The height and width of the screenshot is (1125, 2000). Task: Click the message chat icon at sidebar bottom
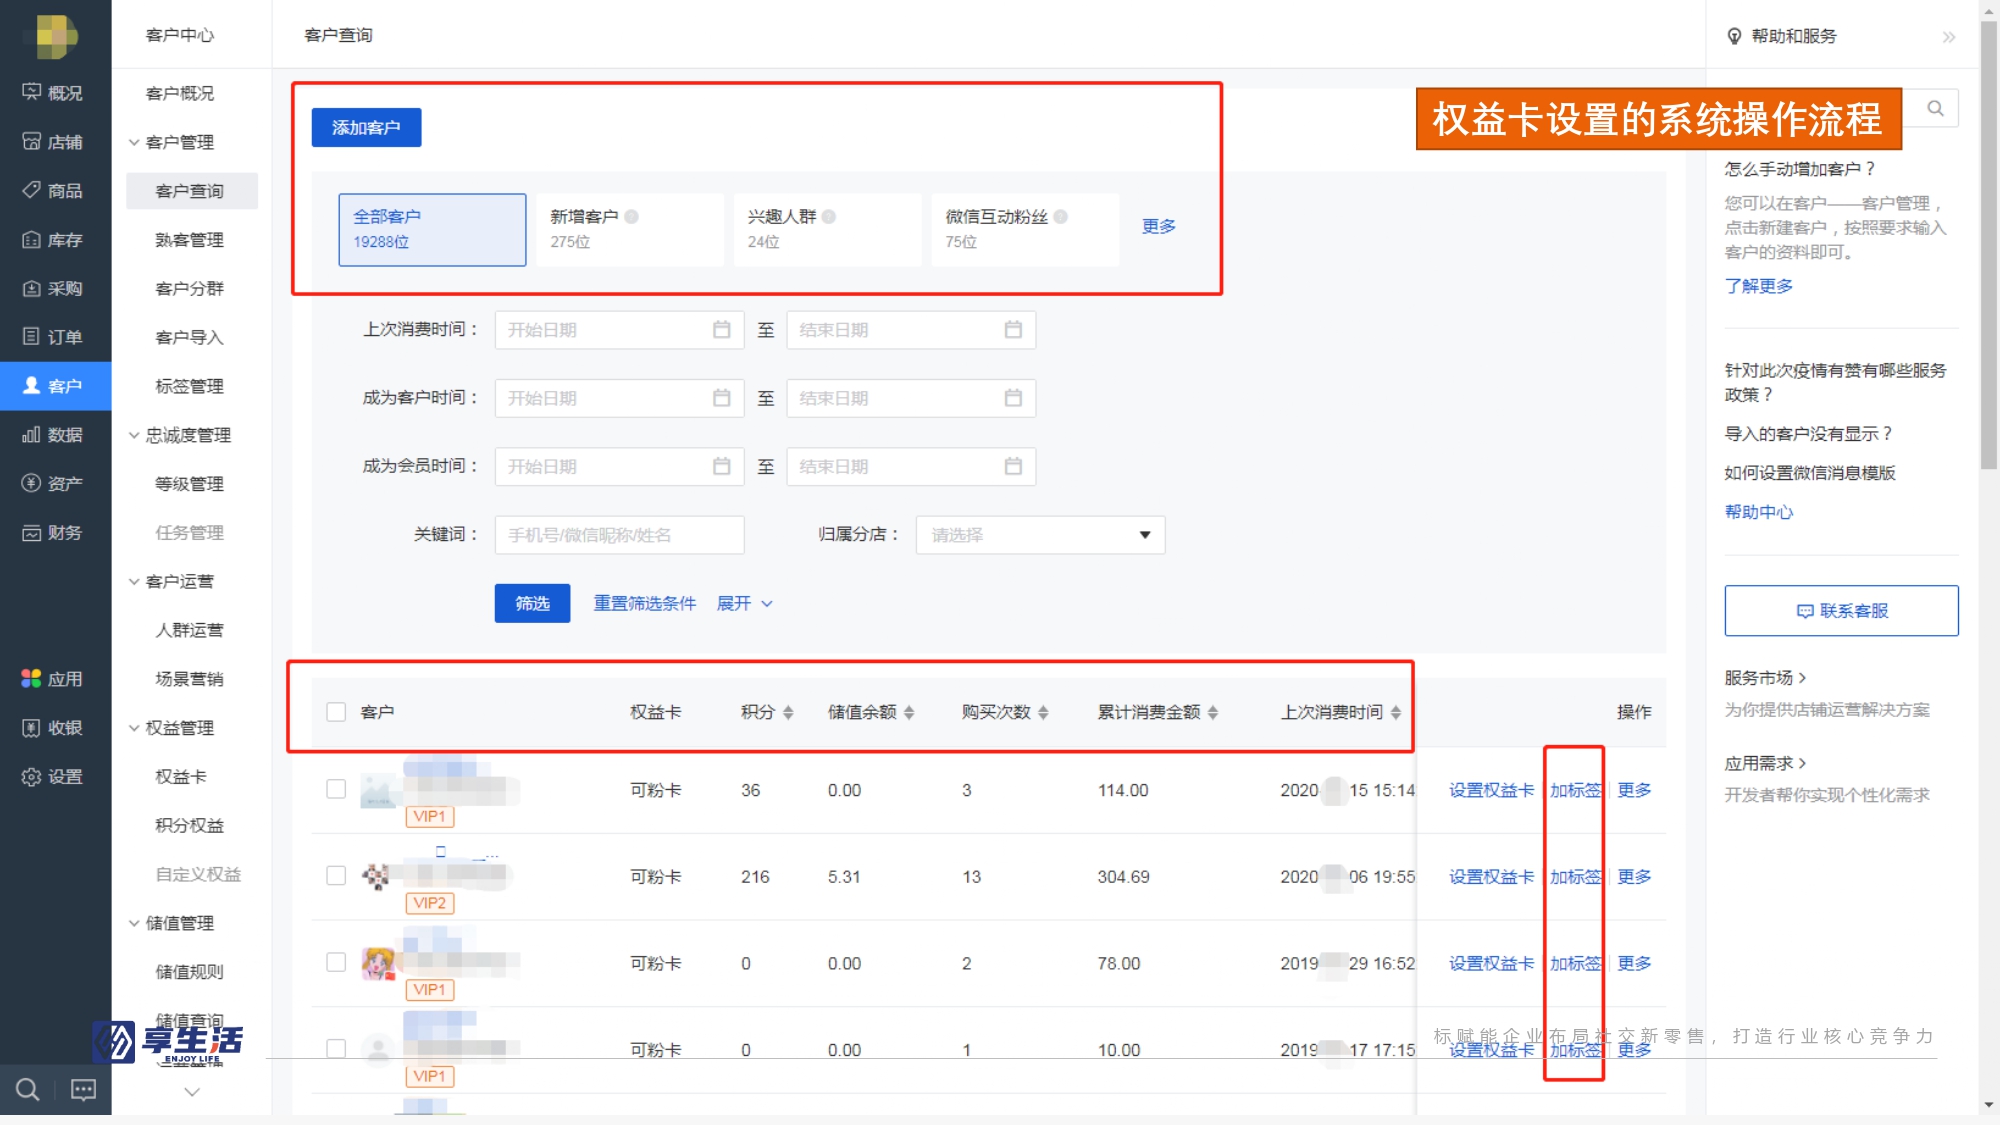click(84, 1089)
